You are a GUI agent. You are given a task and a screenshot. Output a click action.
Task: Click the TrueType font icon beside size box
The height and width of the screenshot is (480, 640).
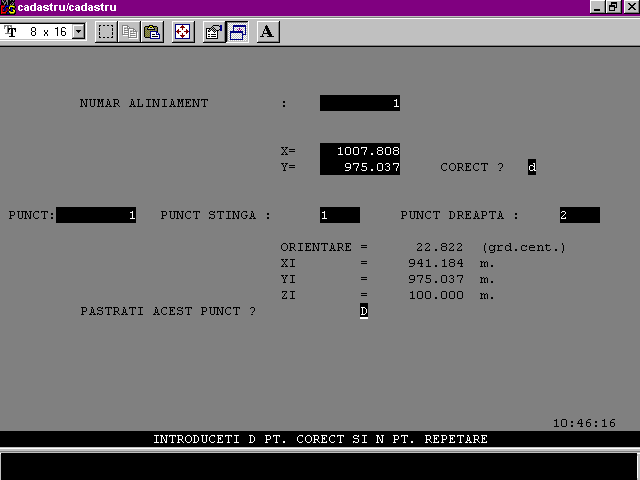coord(12,32)
